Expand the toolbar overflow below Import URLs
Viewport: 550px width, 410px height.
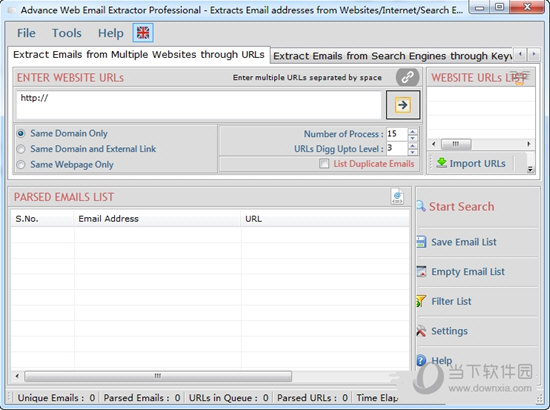pos(530,169)
